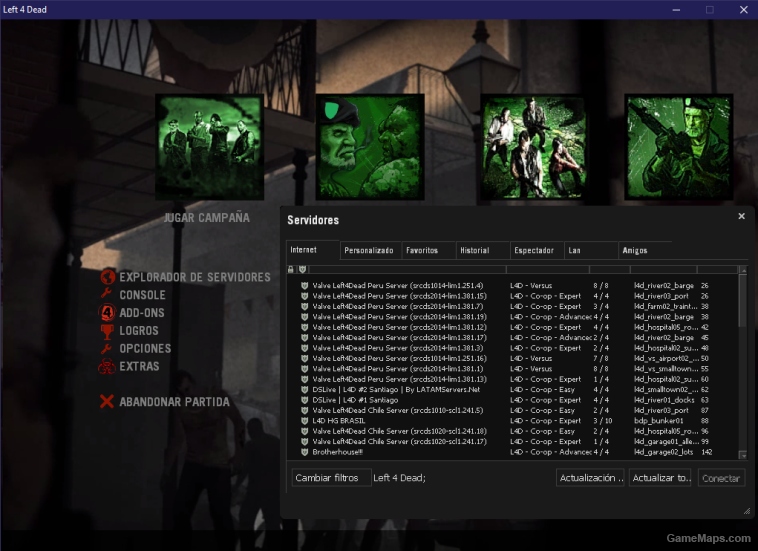Select Peru Server srcds1014-lim1.251.16 row
Image resolution: width=758 pixels, height=551 pixels.
[512, 358]
